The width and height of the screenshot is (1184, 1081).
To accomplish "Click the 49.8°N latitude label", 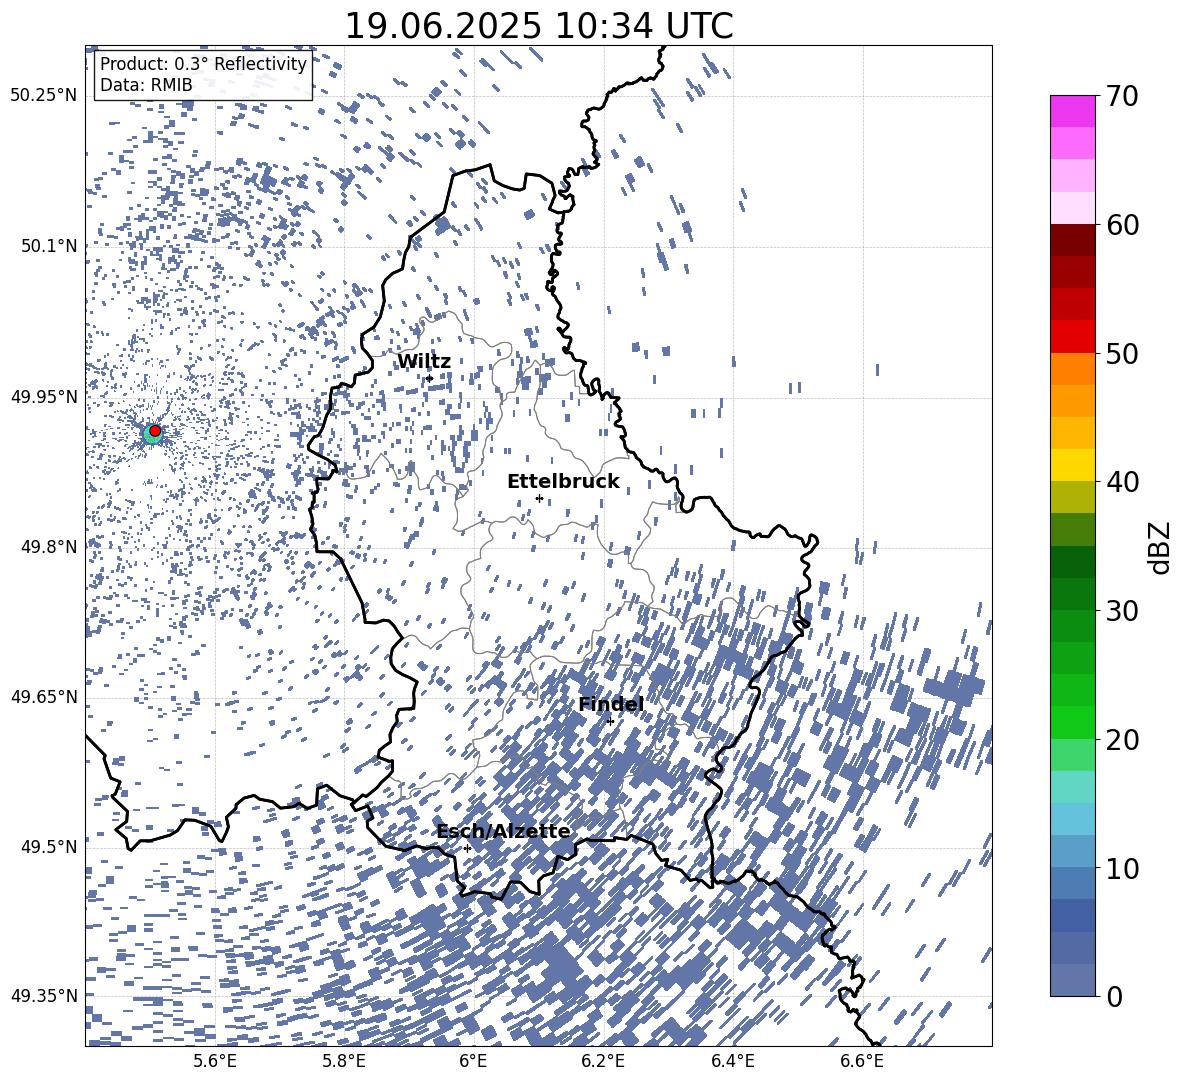I will 48,547.
